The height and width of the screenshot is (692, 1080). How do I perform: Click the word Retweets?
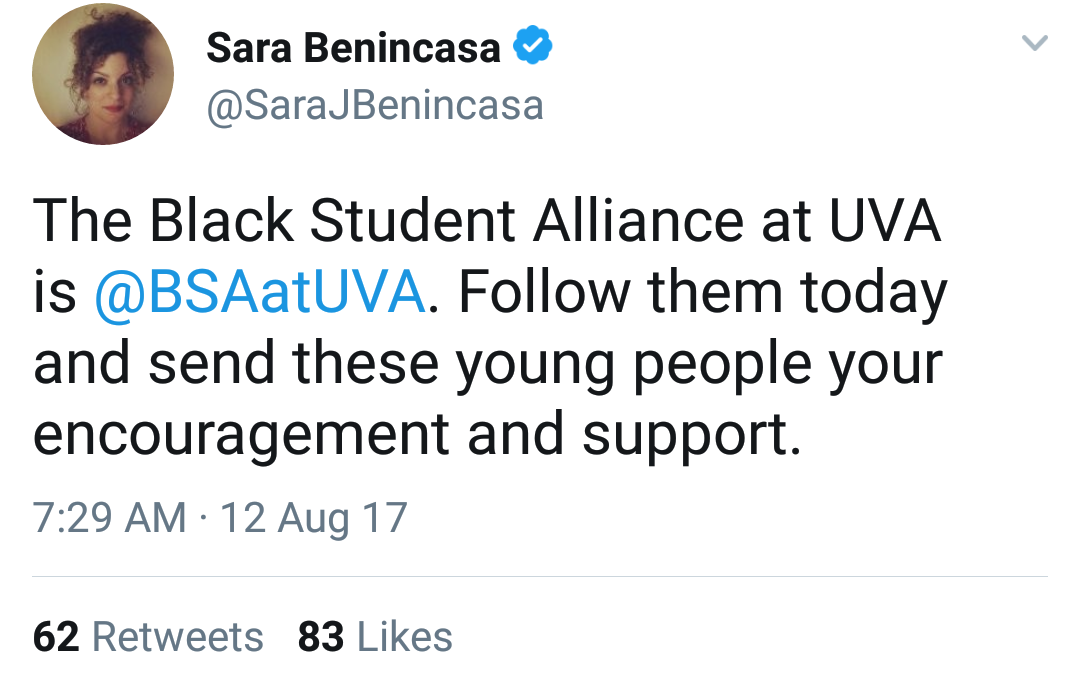pyautogui.click(x=178, y=637)
